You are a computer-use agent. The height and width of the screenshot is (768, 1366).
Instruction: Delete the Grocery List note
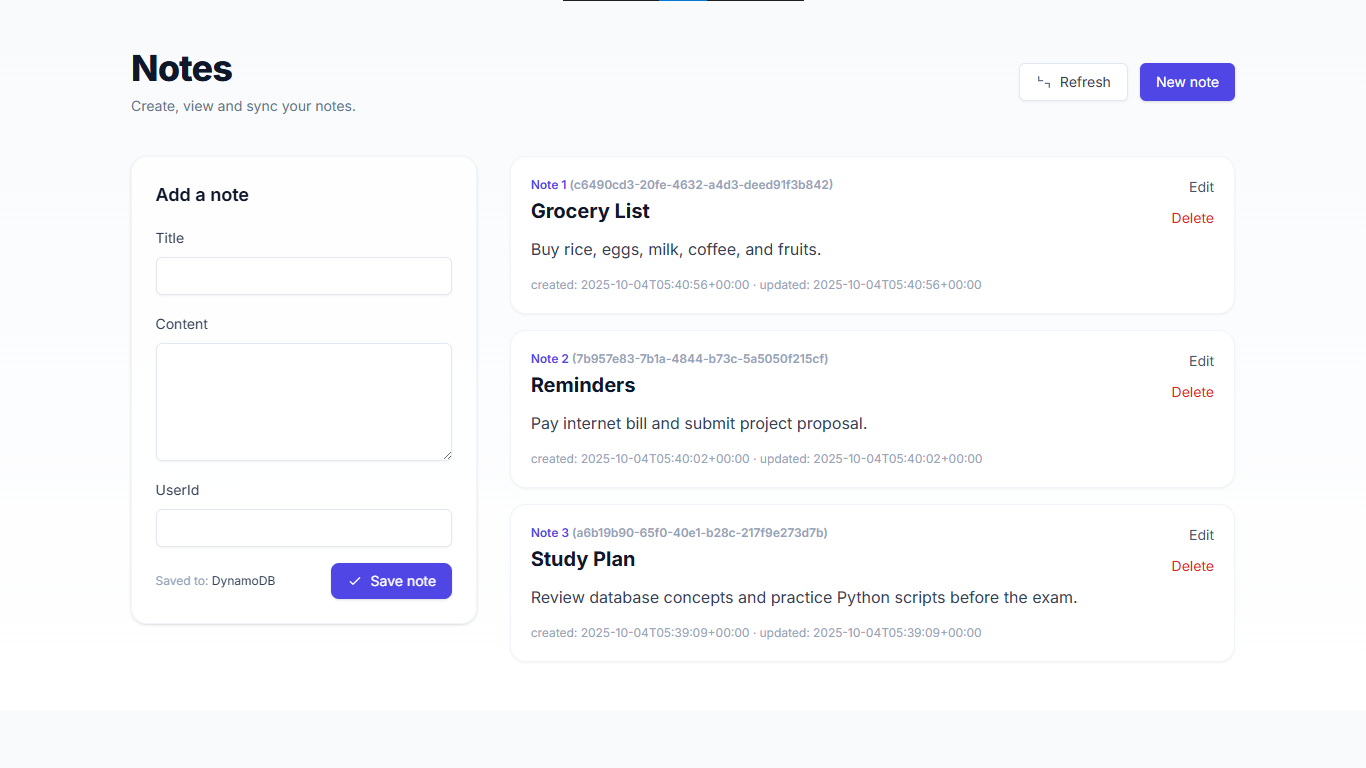[1192, 218]
